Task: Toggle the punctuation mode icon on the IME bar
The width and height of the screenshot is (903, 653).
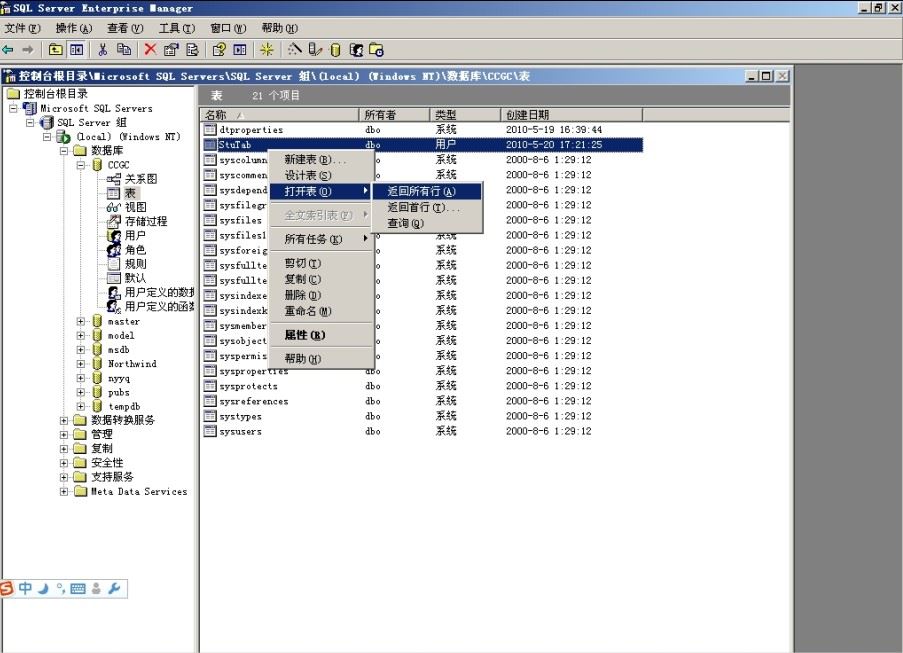Action: tap(60, 589)
